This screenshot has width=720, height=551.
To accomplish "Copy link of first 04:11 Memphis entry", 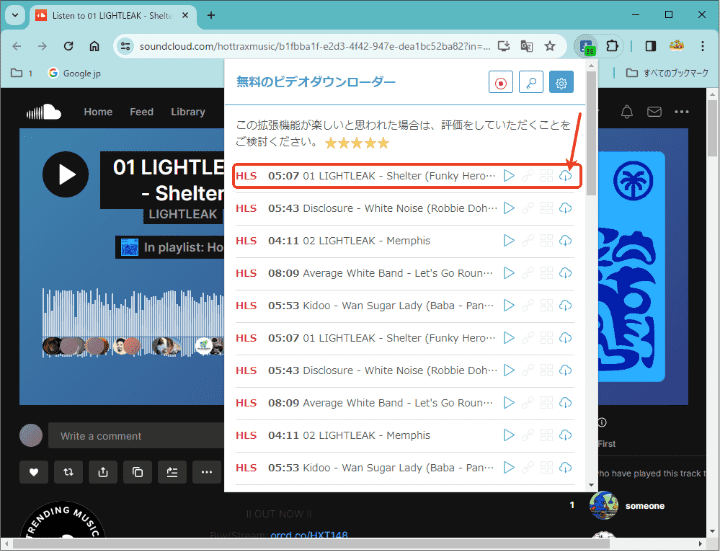I will pyautogui.click(x=528, y=241).
